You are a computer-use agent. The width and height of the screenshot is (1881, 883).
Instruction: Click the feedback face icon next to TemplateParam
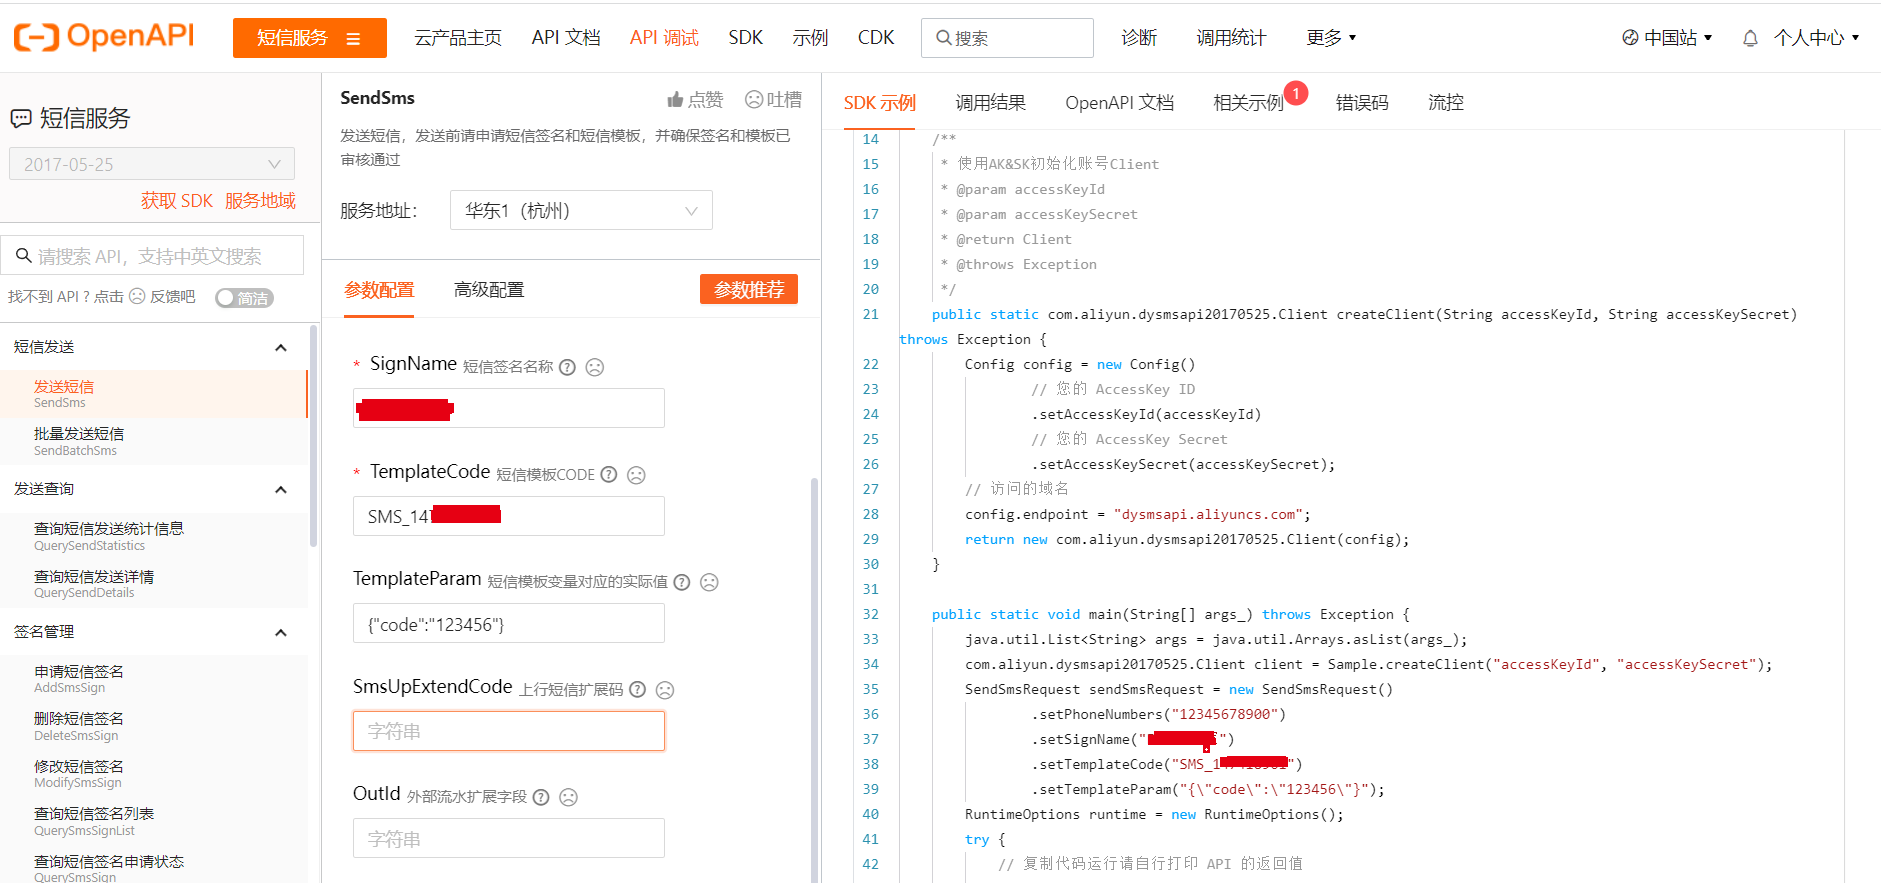click(709, 582)
